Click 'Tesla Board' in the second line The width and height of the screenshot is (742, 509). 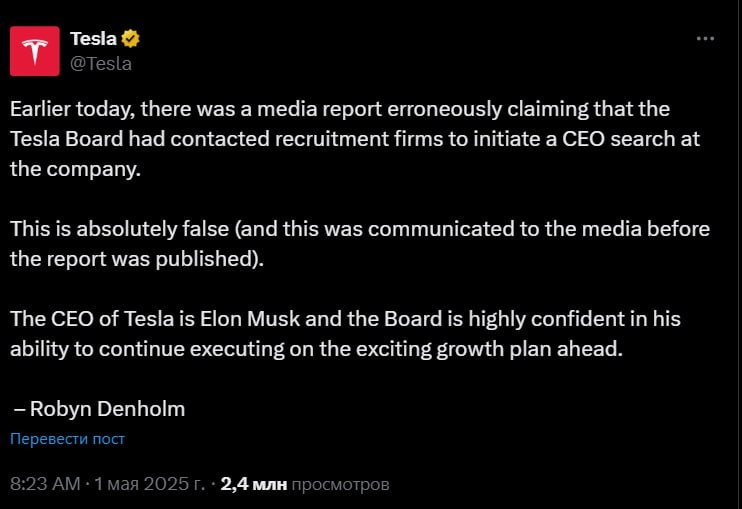67,139
